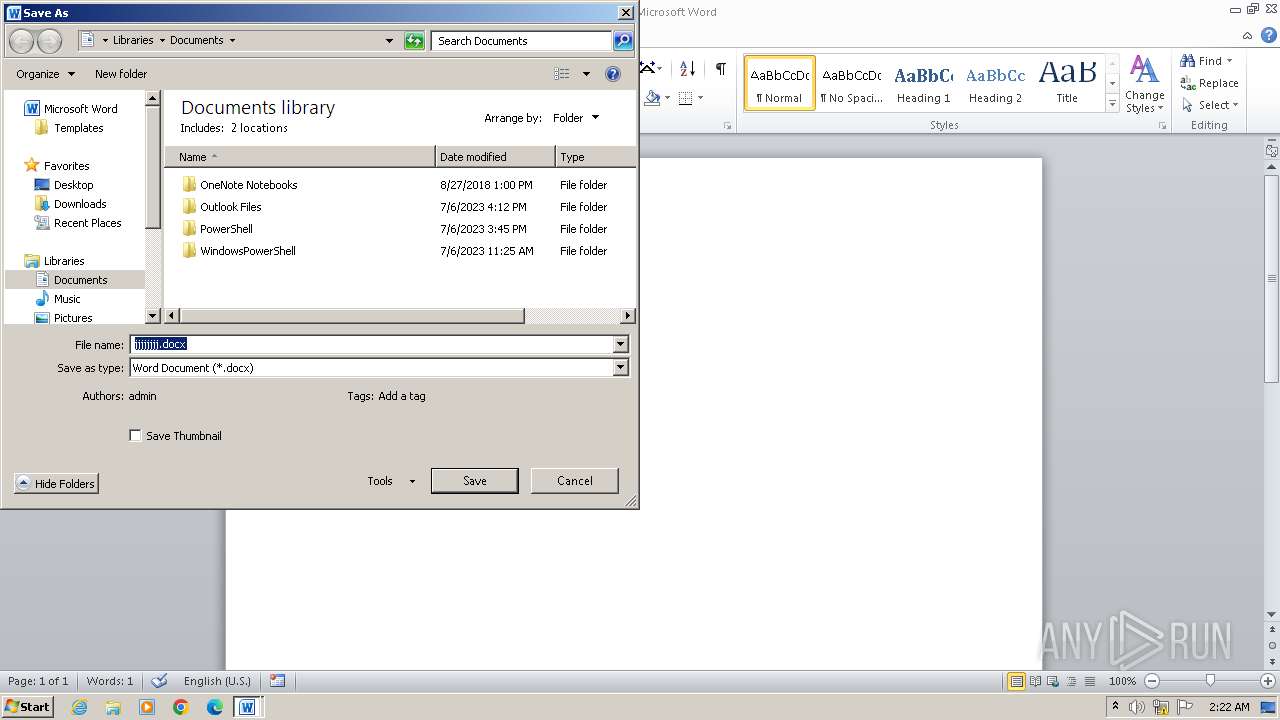This screenshot has height=720, width=1280.
Task: Click the Shading paint bucket icon
Action: point(652,98)
